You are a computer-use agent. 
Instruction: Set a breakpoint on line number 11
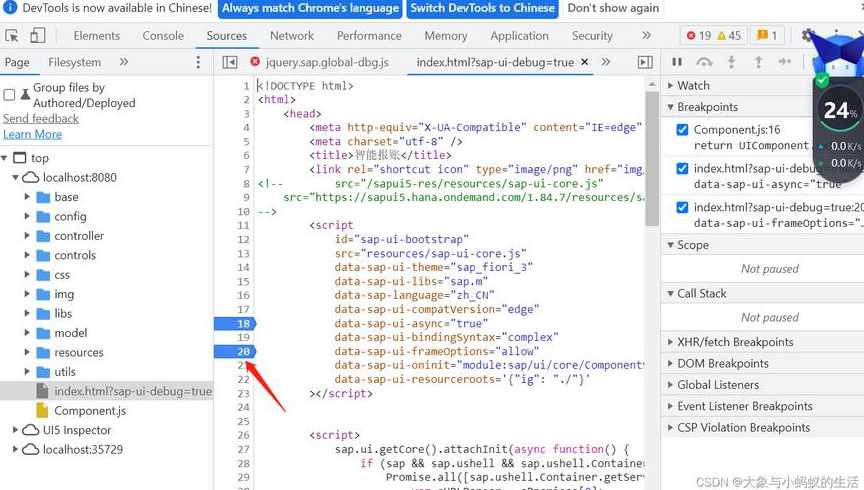[244, 225]
